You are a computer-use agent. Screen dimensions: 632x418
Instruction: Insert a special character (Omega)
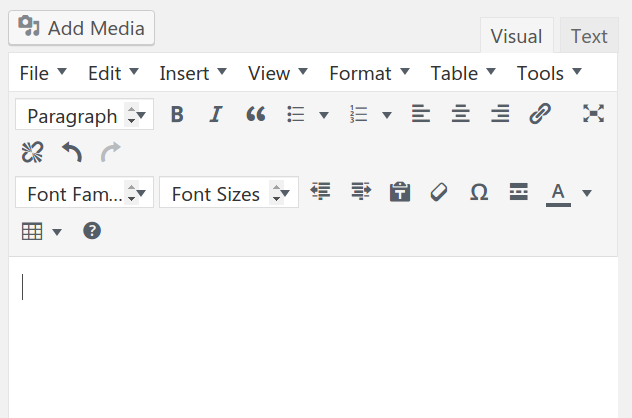[x=479, y=193]
